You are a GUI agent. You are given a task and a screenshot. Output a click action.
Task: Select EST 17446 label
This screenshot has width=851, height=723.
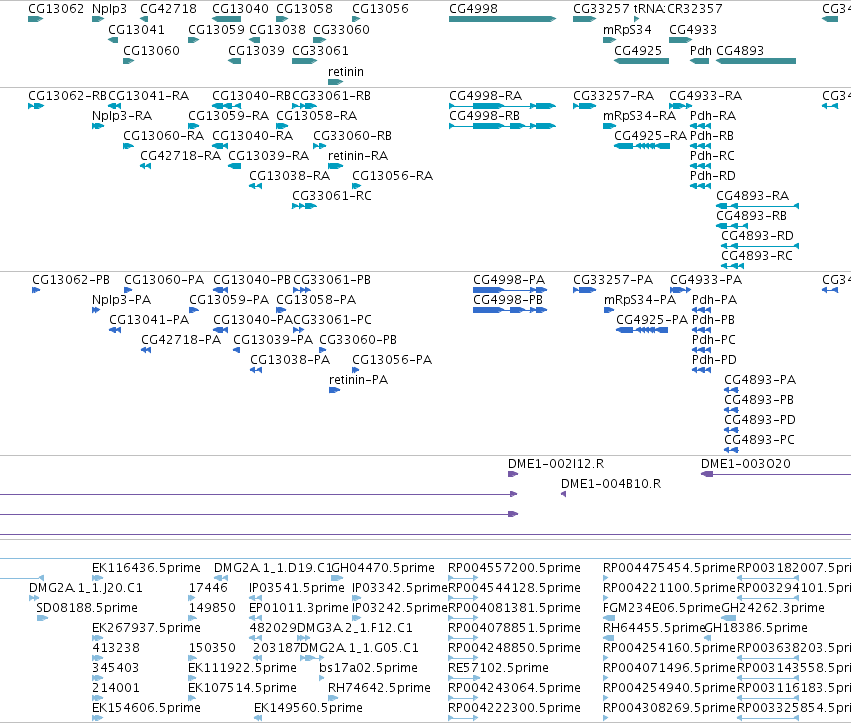(x=208, y=588)
